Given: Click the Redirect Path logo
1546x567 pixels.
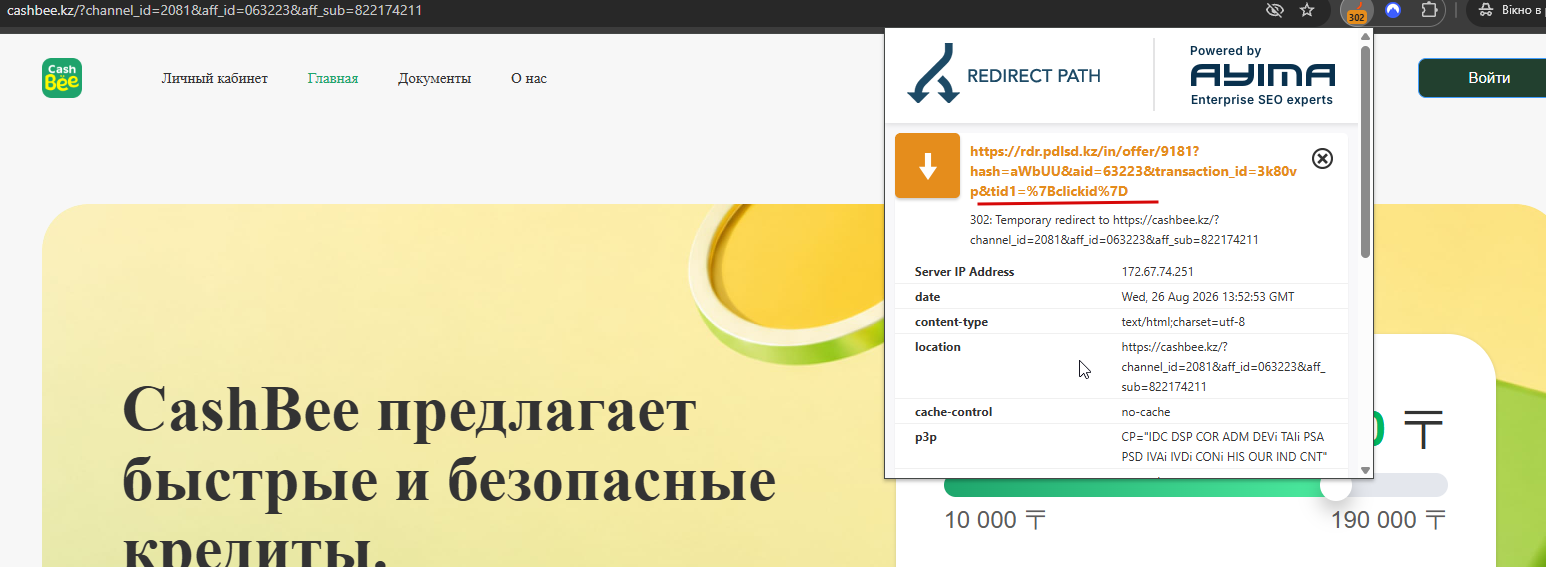Looking at the screenshot, I should 1004,75.
